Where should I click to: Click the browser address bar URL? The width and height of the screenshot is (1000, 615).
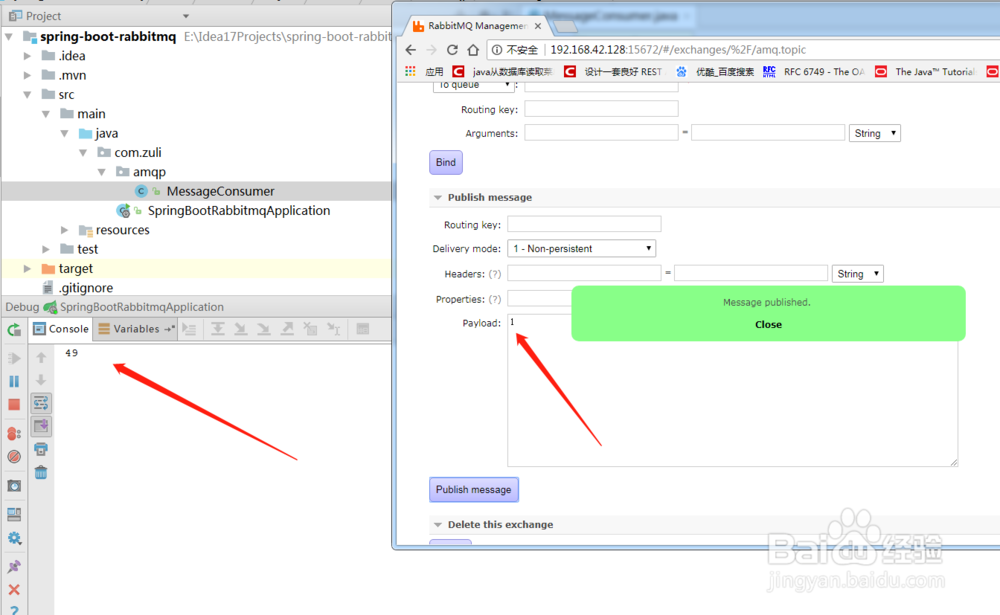[x=678, y=50]
